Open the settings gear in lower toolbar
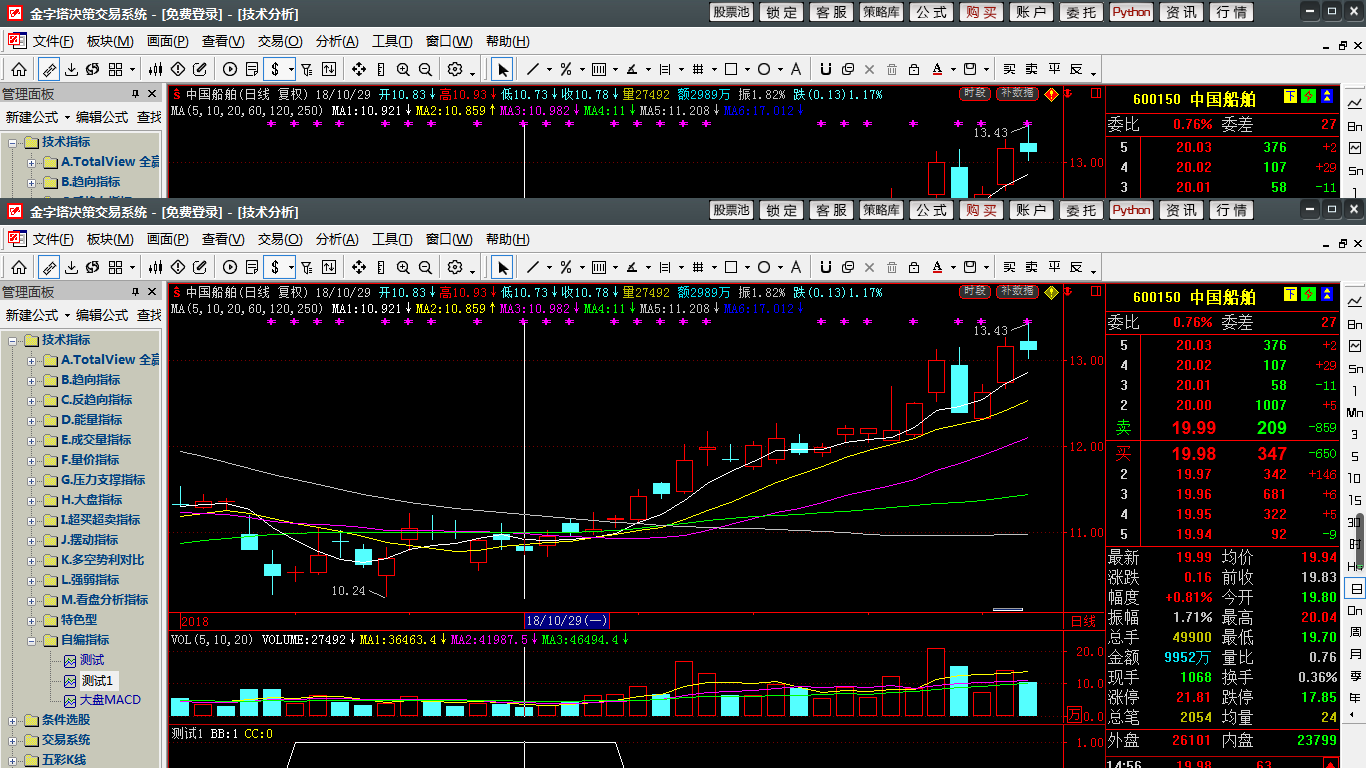This screenshot has width=1366, height=768. [455, 267]
